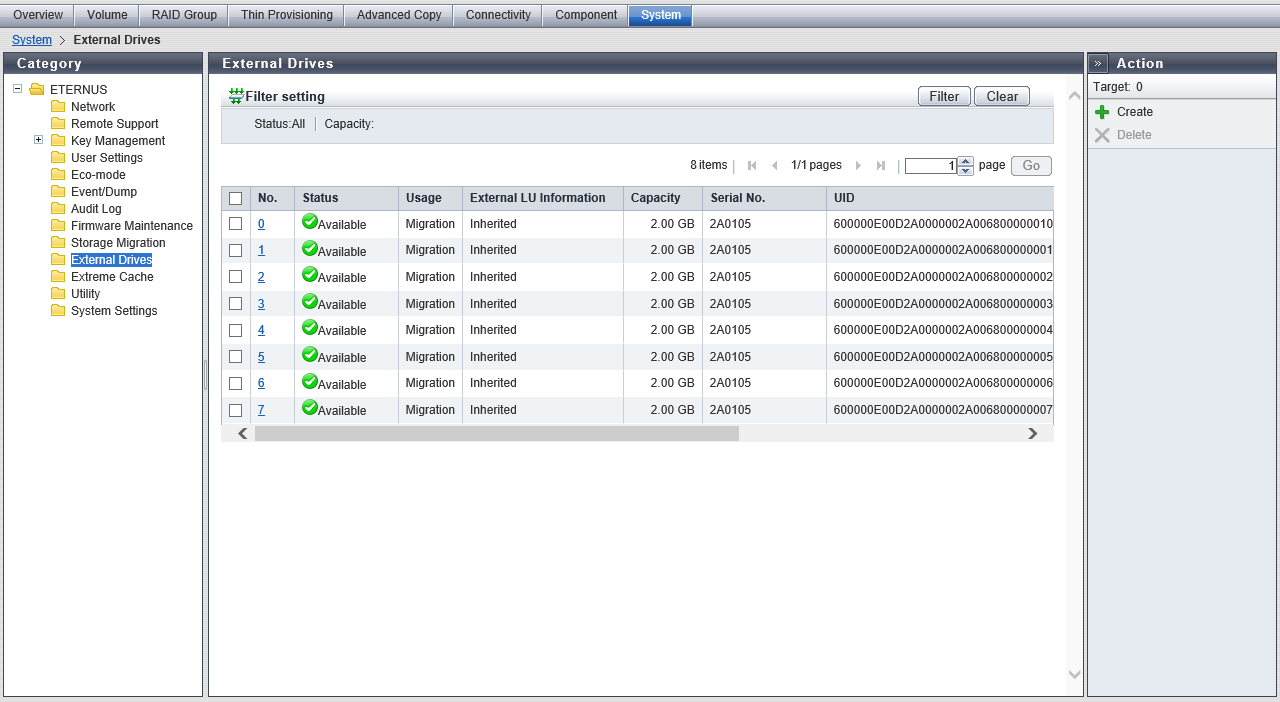Click the green Available status icon for drive 0

click(310, 222)
